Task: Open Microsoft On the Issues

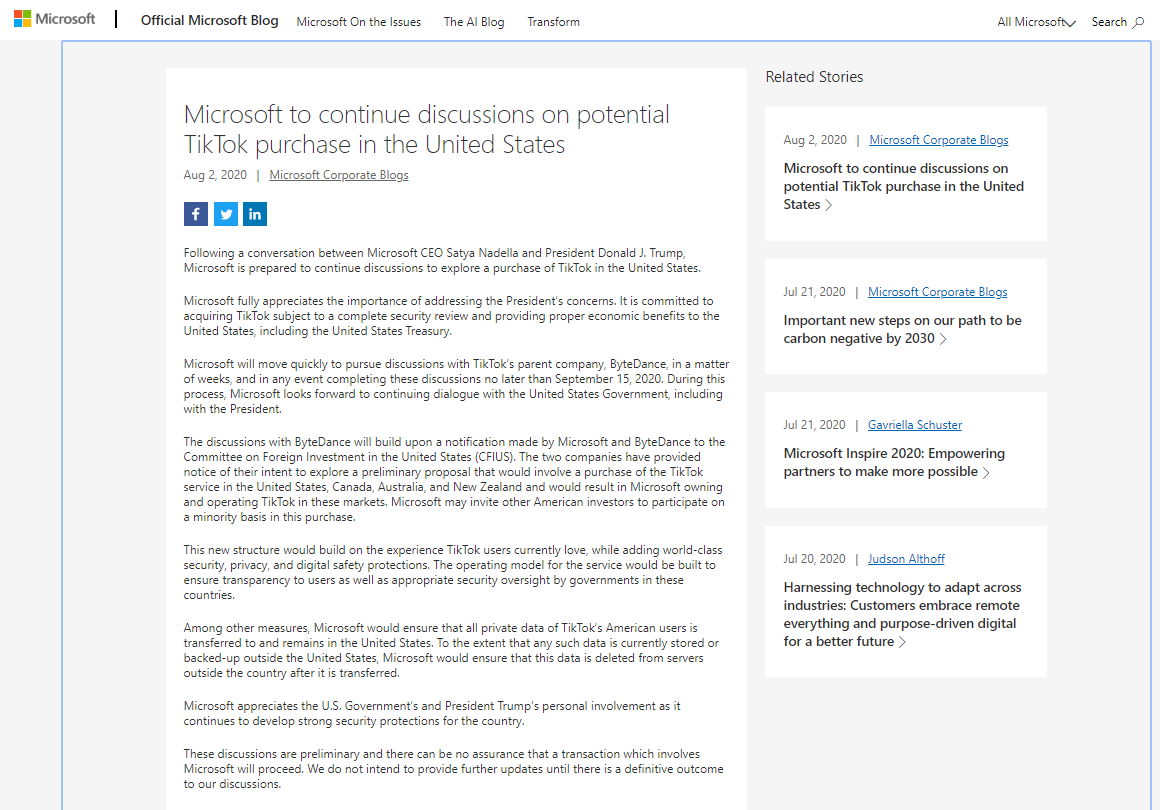Action: click(x=359, y=22)
